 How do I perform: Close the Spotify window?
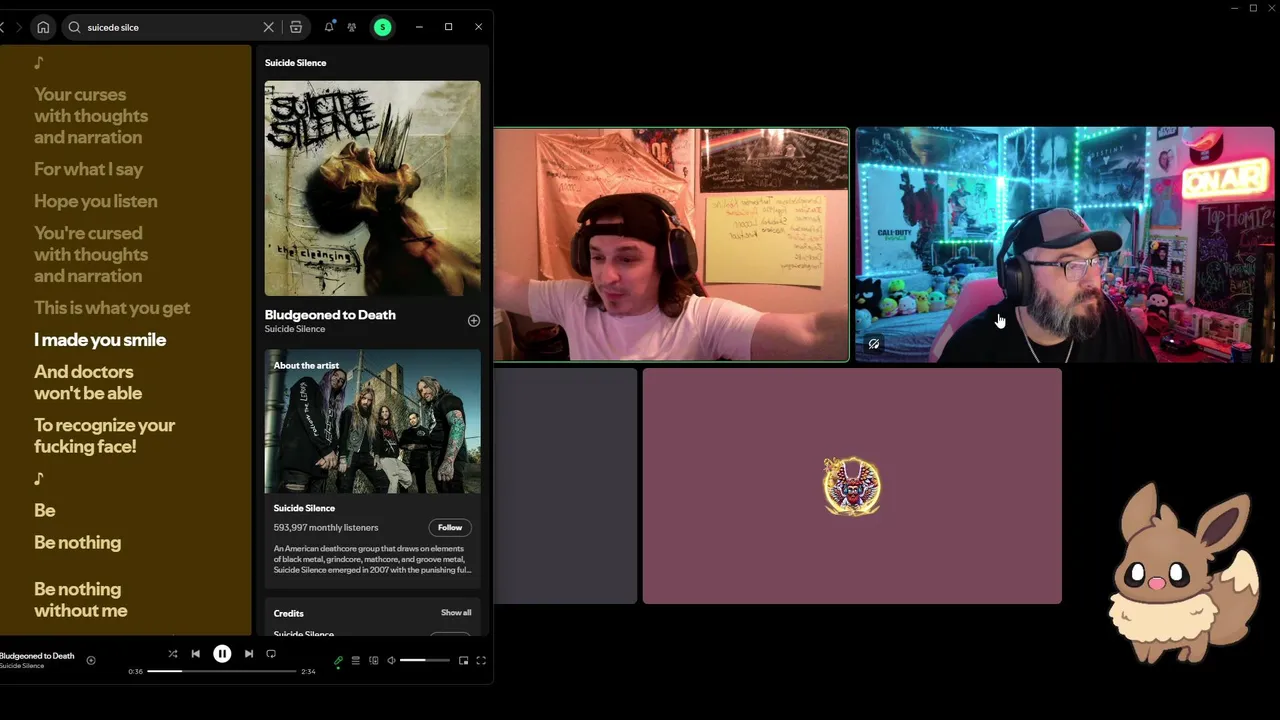tap(478, 27)
